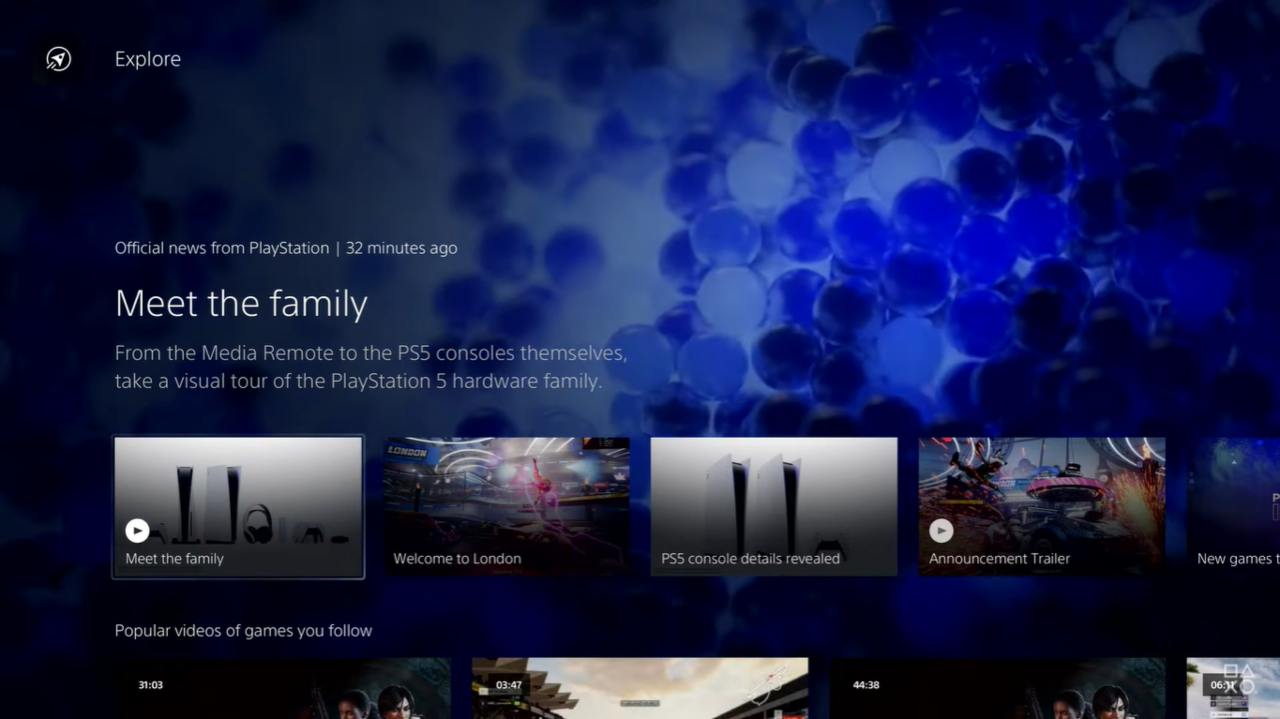The image size is (1280, 719).
Task: Open the video with 31:03 duration
Action: click(x=282, y=688)
